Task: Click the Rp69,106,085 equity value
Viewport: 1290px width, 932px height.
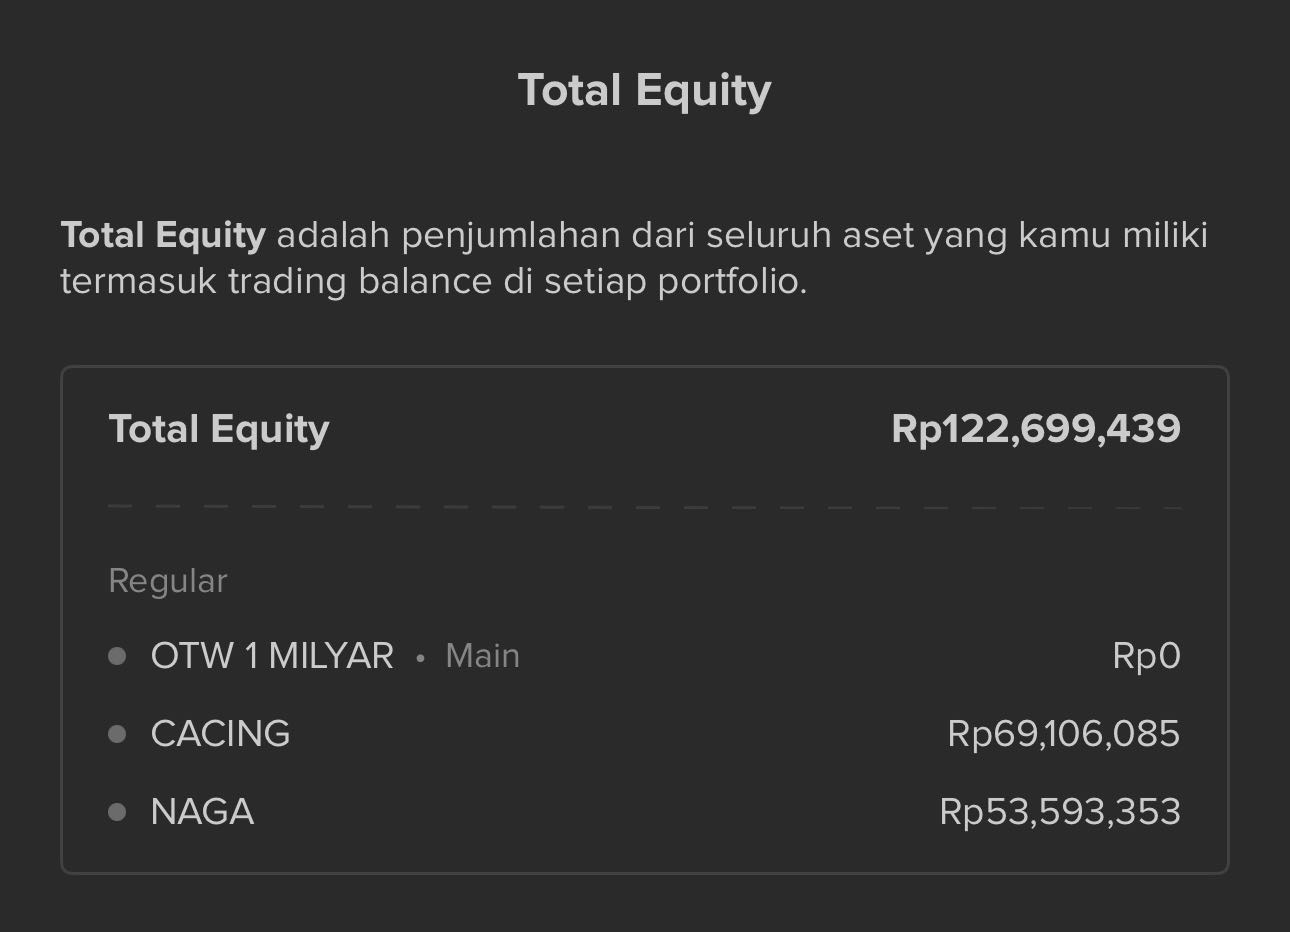Action: click(1063, 734)
